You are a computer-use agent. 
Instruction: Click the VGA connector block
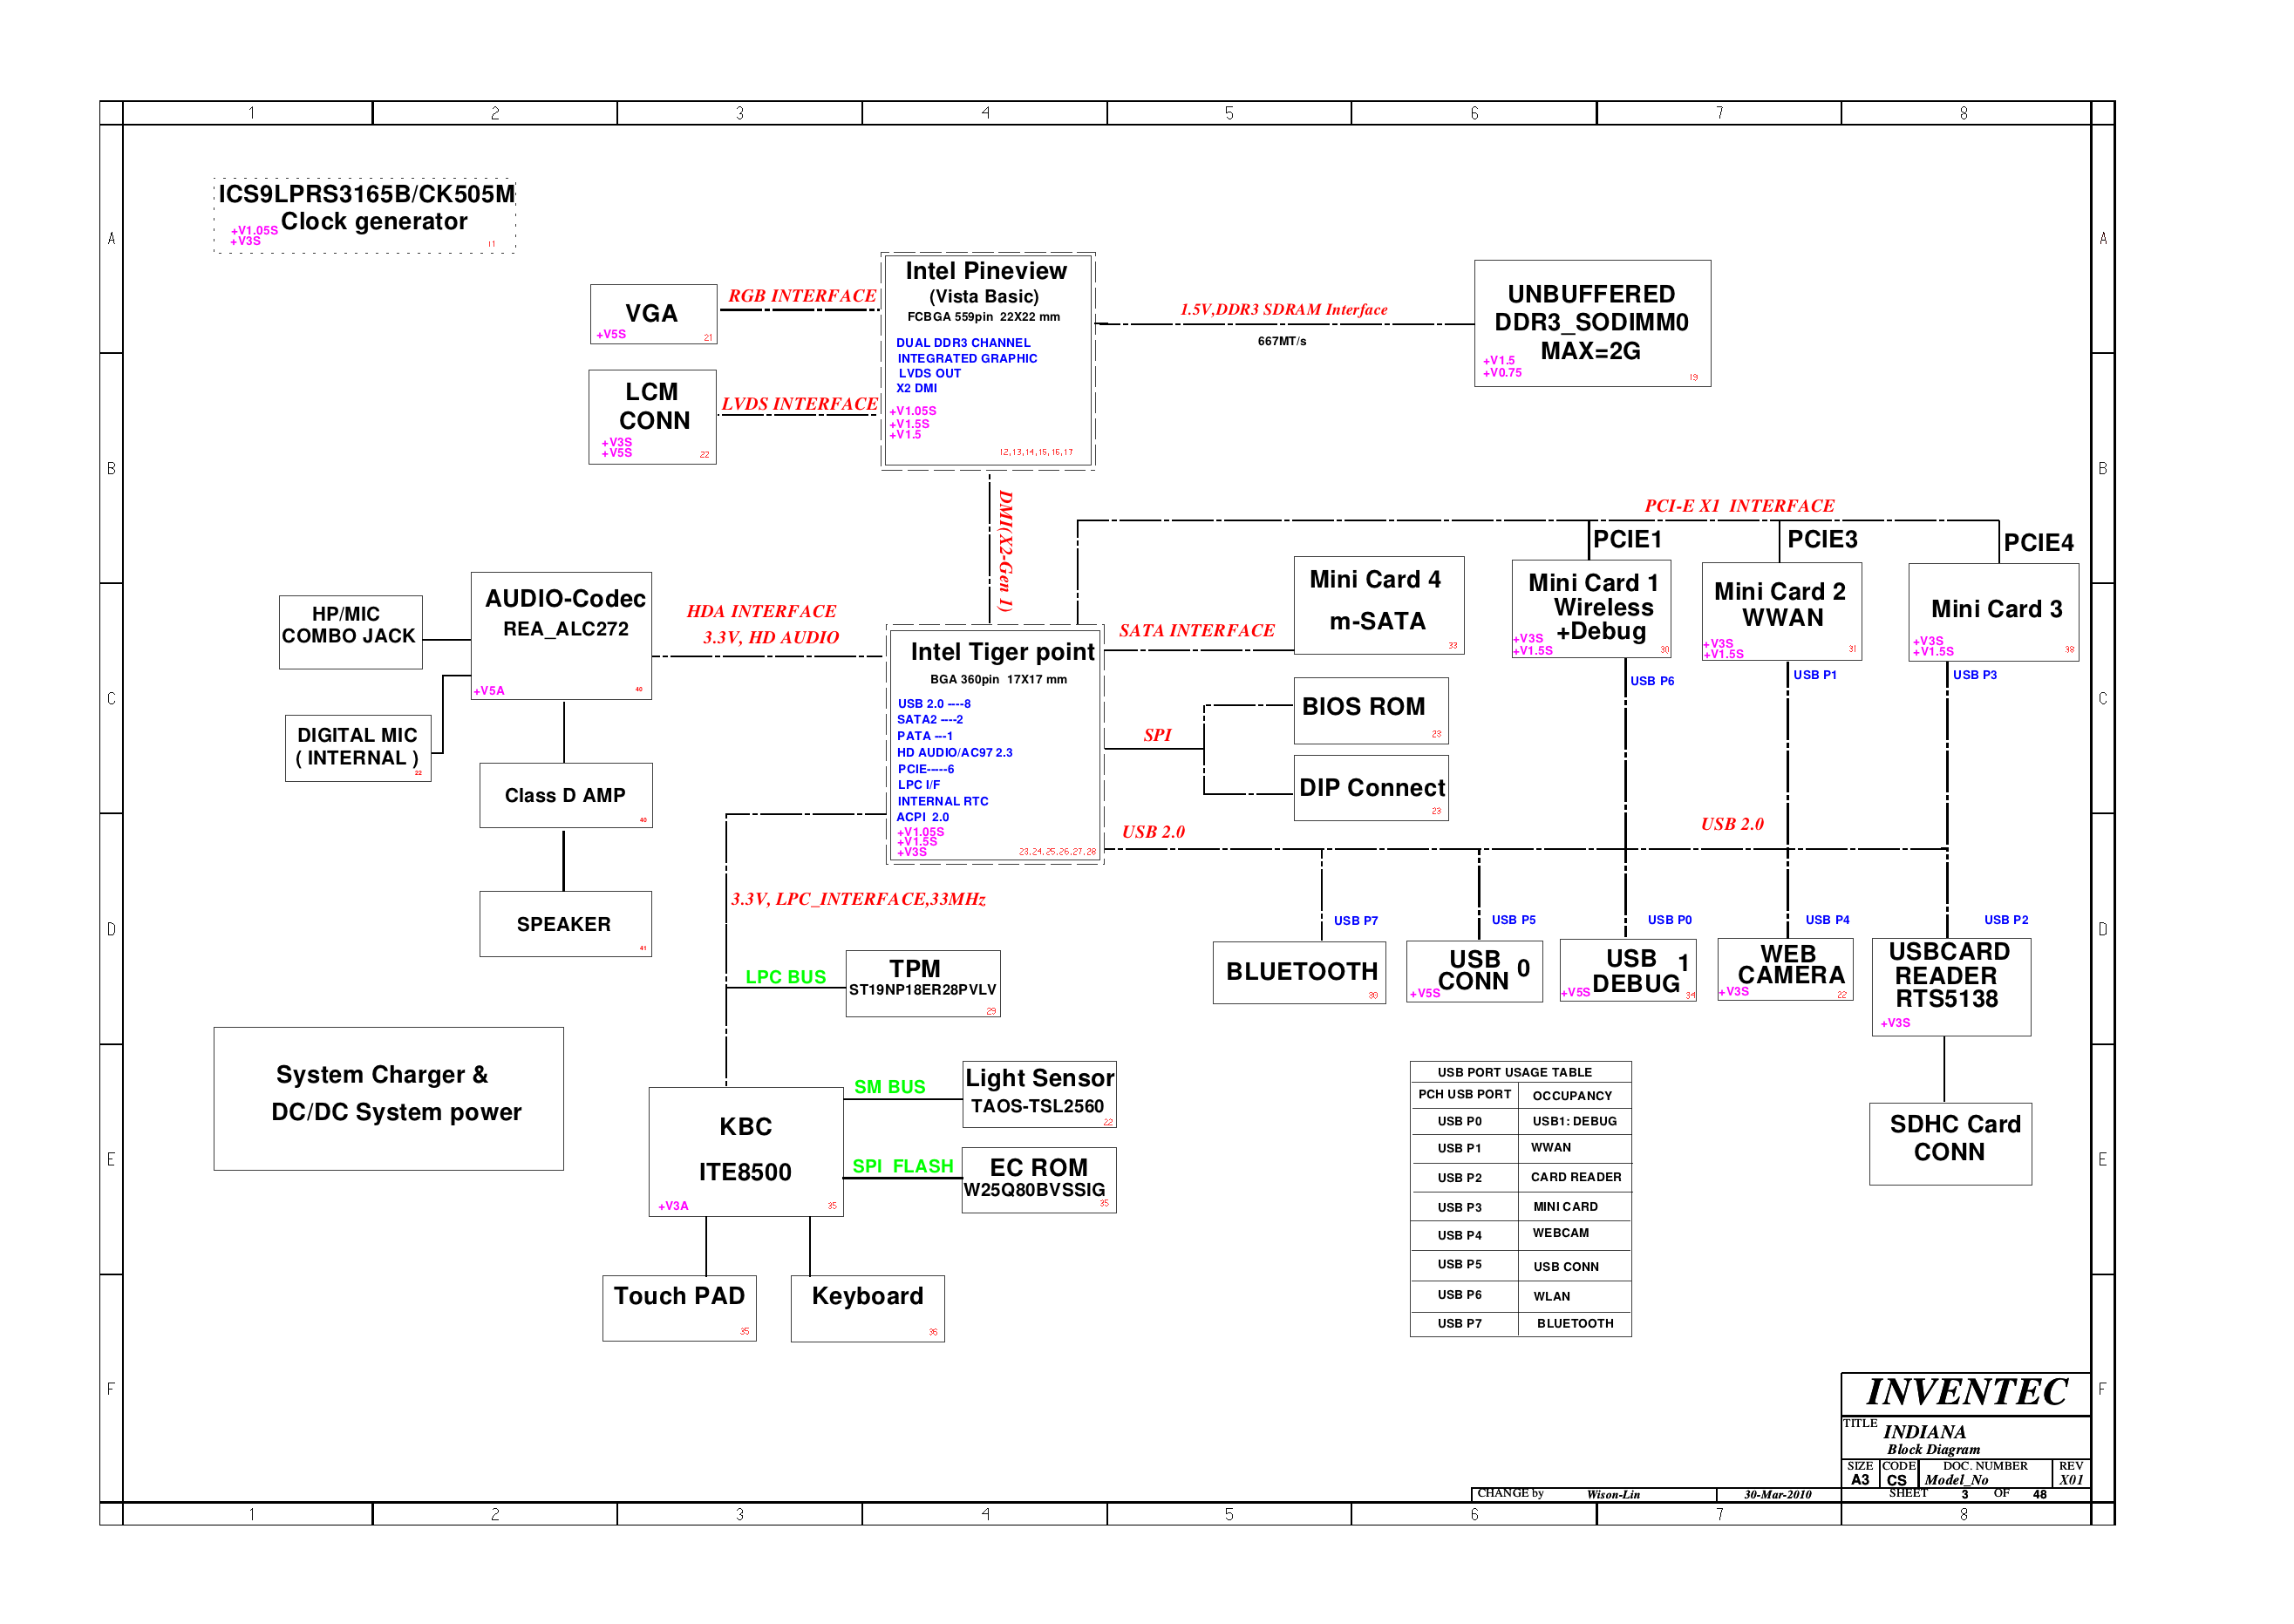point(653,314)
